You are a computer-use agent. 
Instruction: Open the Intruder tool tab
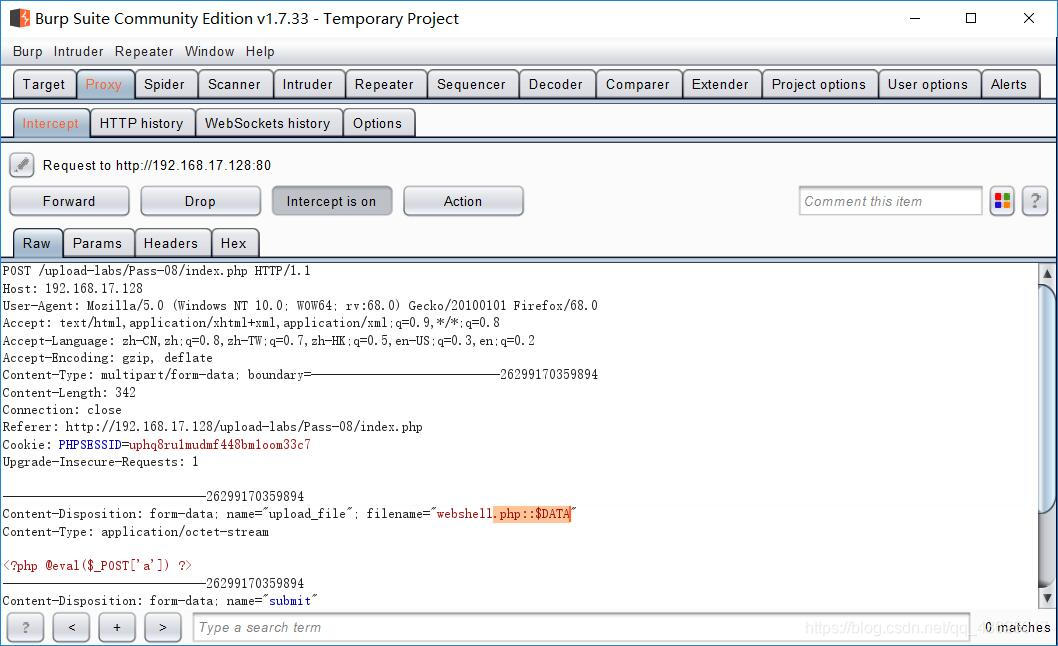point(308,84)
